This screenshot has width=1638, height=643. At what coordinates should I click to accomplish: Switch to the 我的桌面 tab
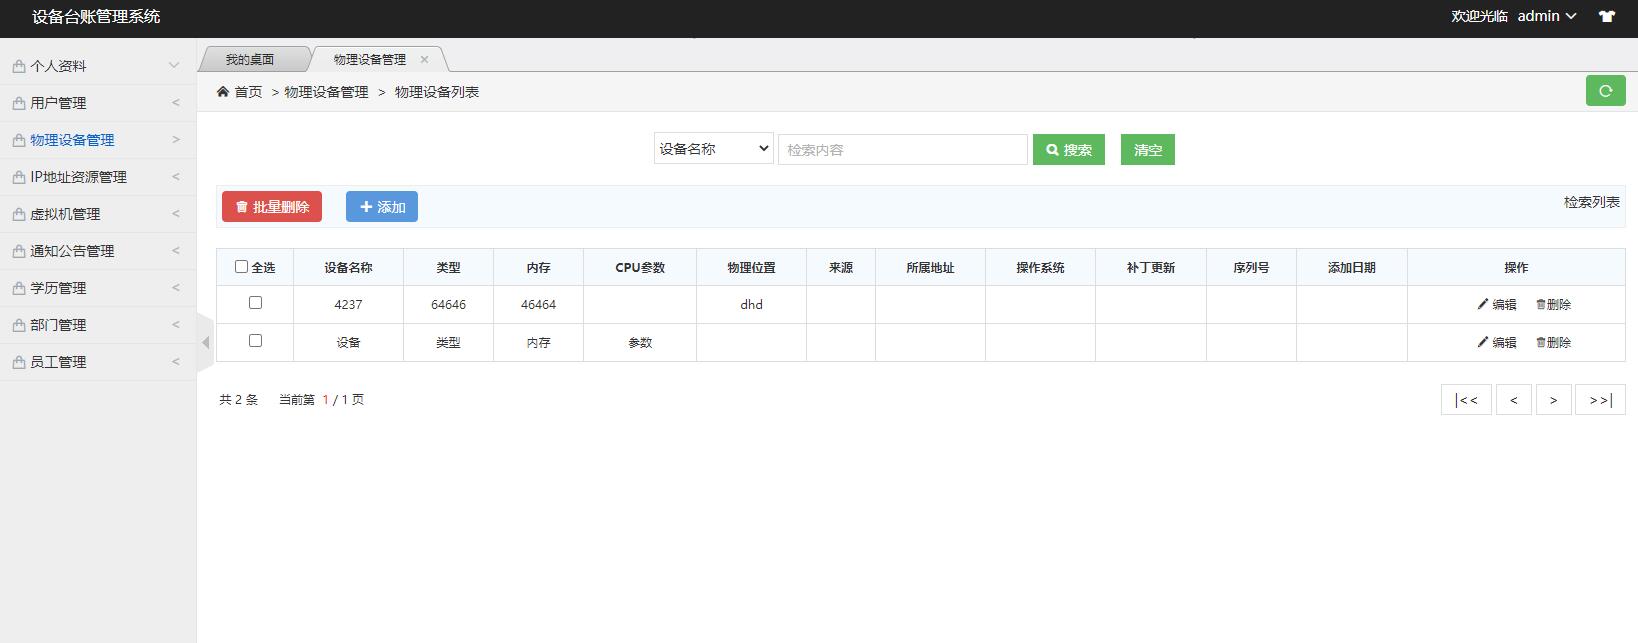(249, 60)
